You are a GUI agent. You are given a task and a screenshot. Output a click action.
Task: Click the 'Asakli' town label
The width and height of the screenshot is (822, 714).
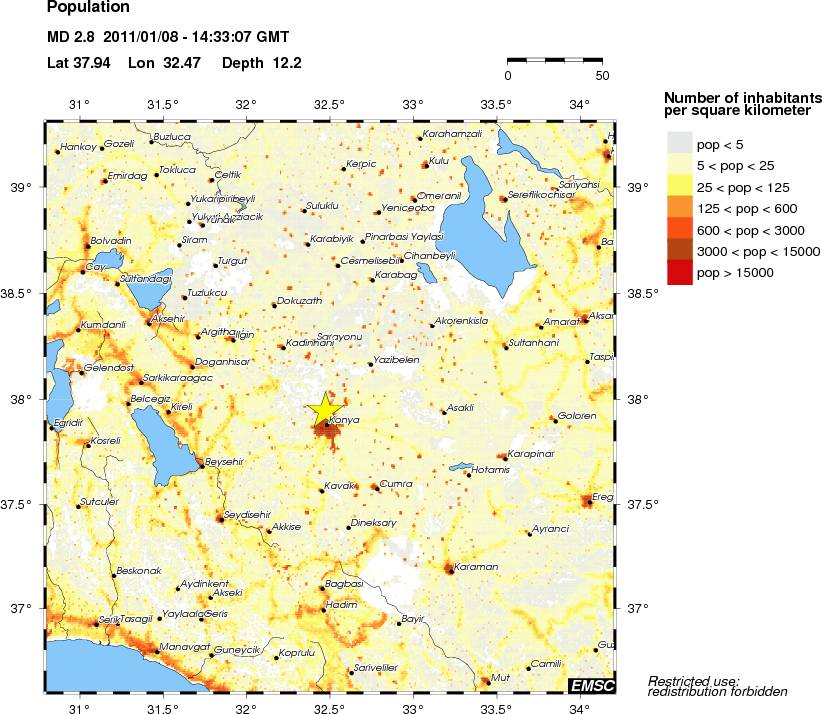460,408
